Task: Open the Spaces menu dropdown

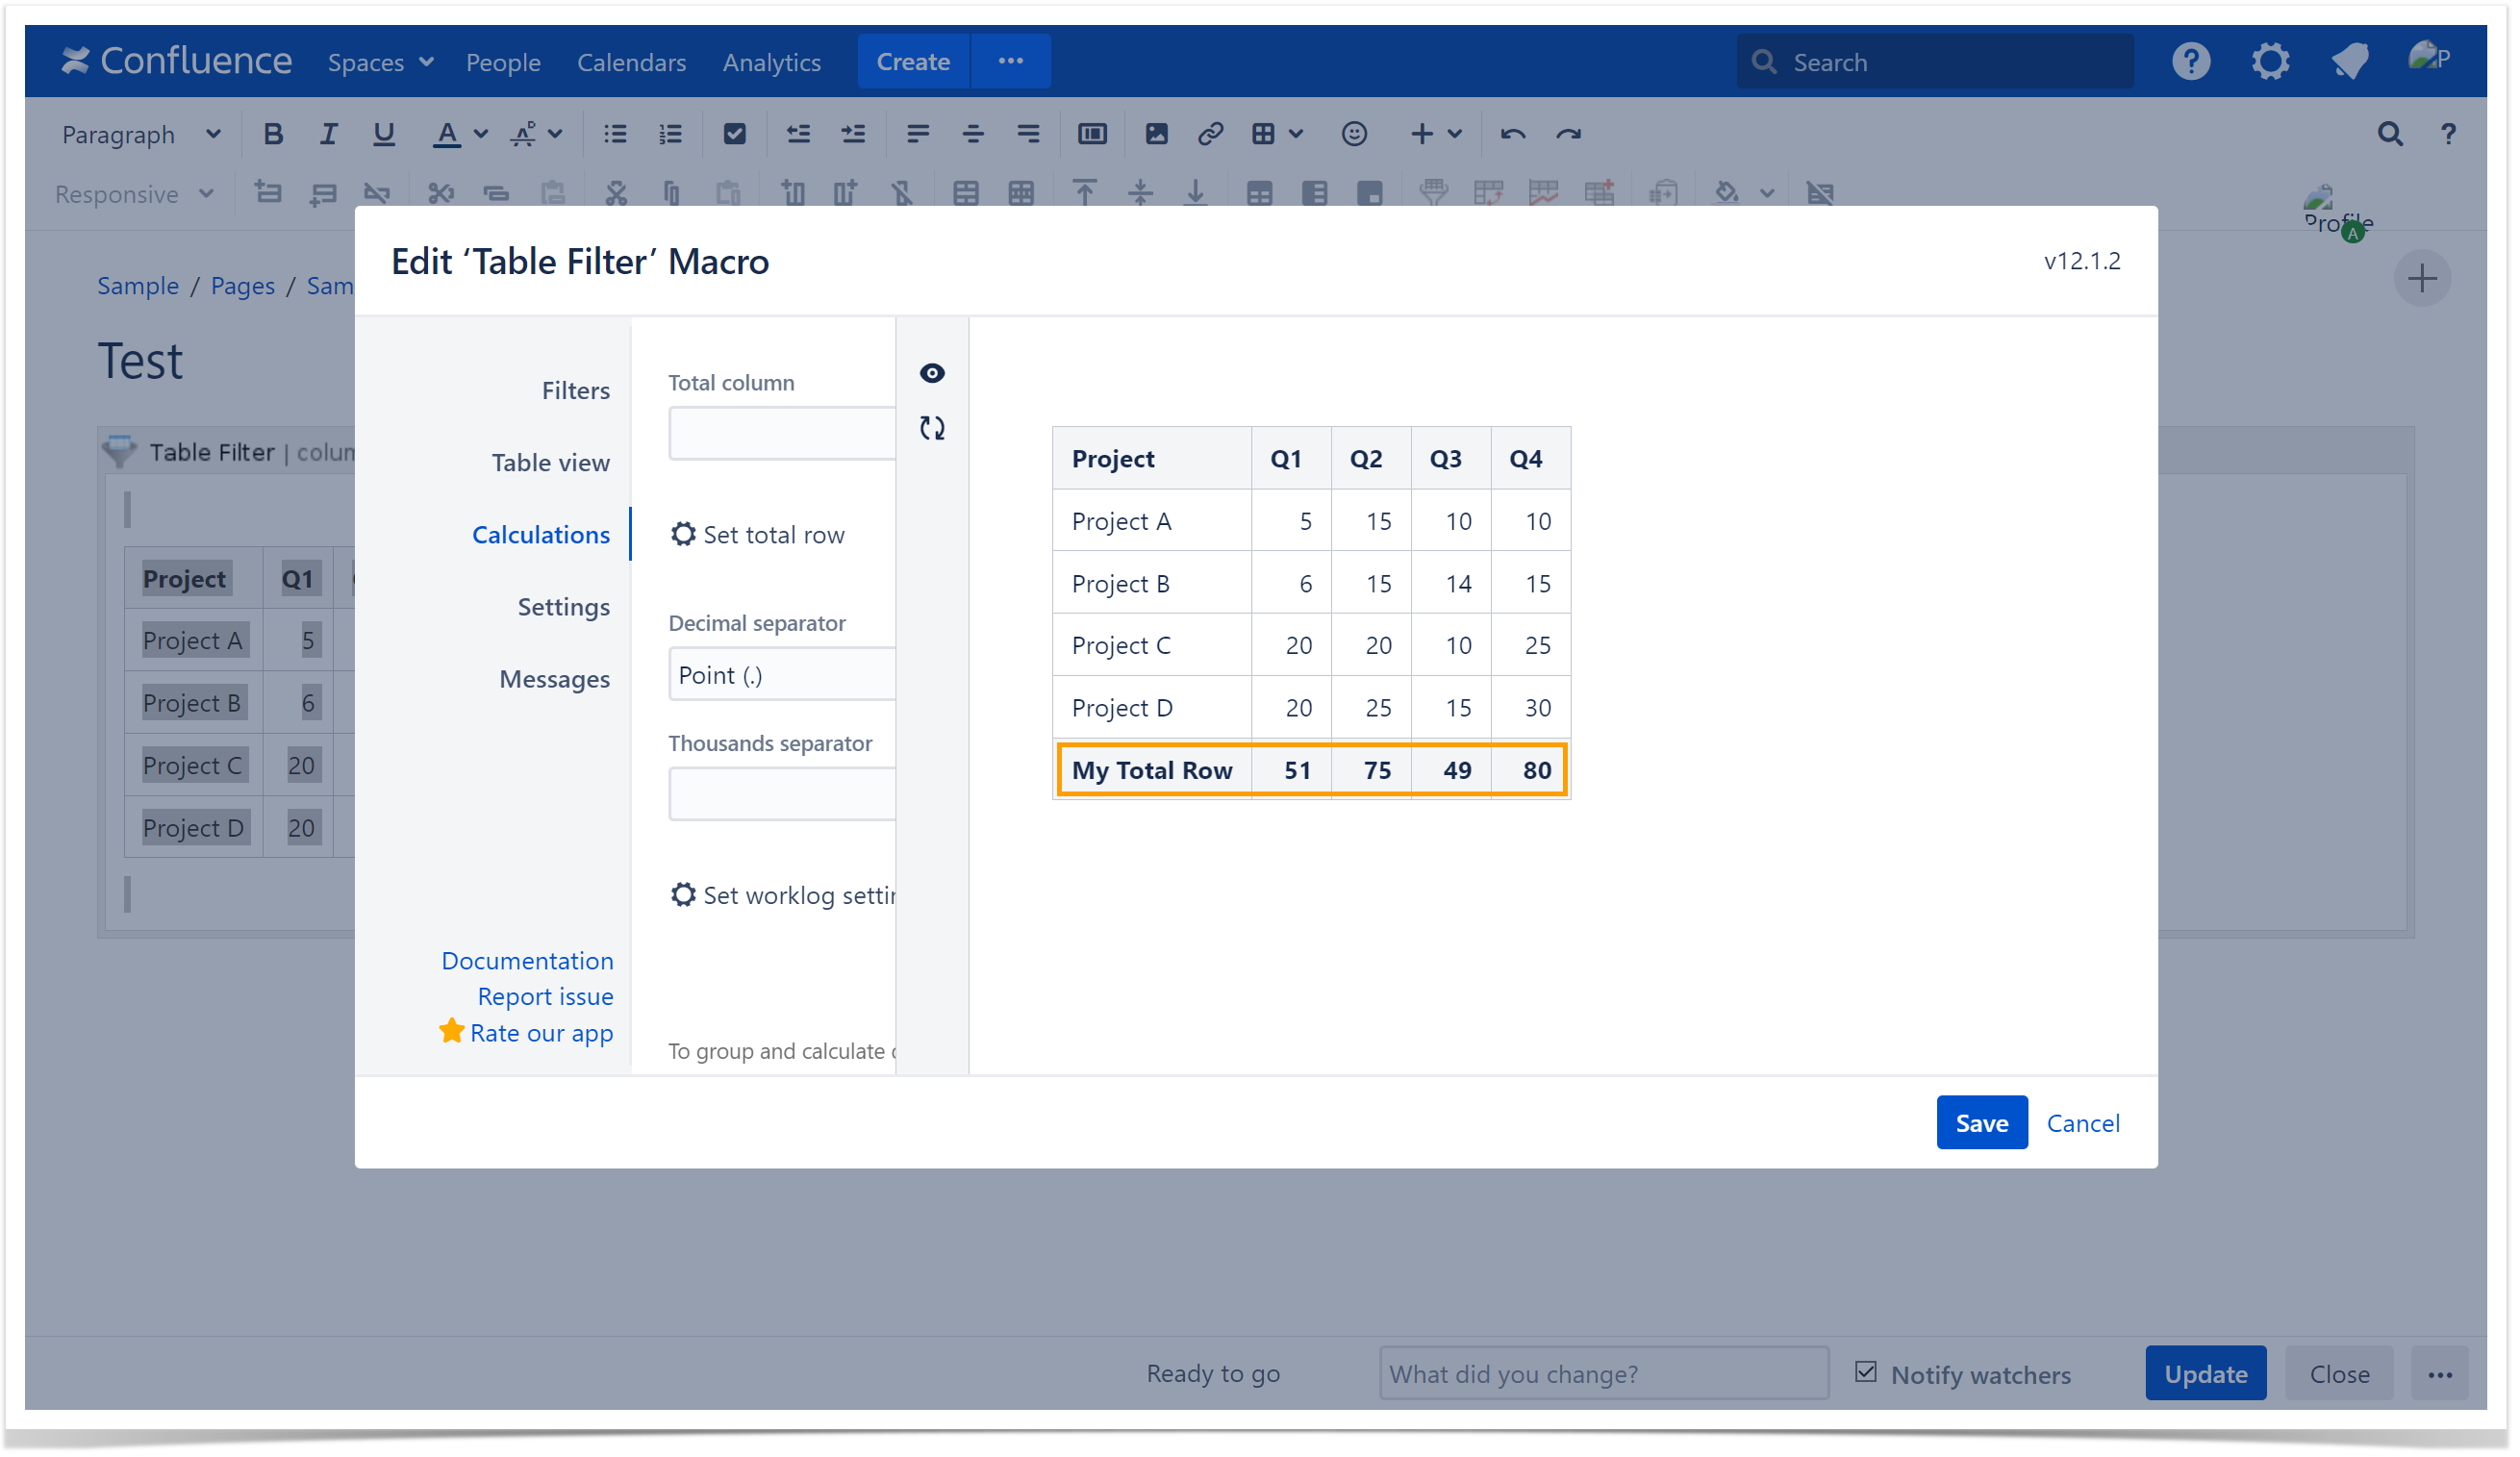Action: click(379, 62)
